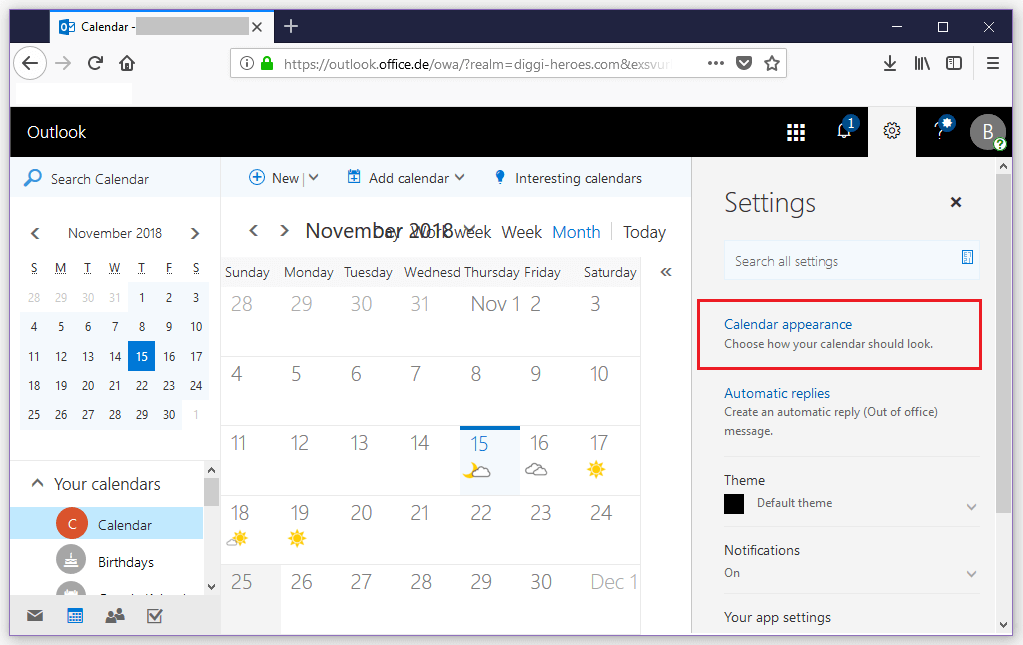1023x645 pixels.
Task: Switch to Work week view
Action: (x=449, y=232)
